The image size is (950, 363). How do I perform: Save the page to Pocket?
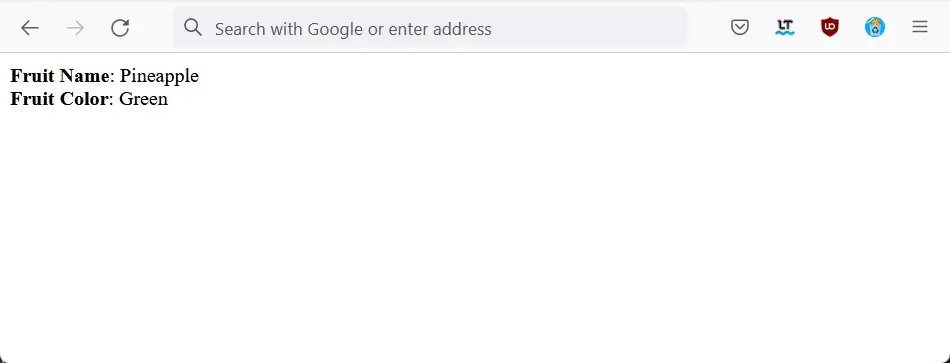pos(740,27)
